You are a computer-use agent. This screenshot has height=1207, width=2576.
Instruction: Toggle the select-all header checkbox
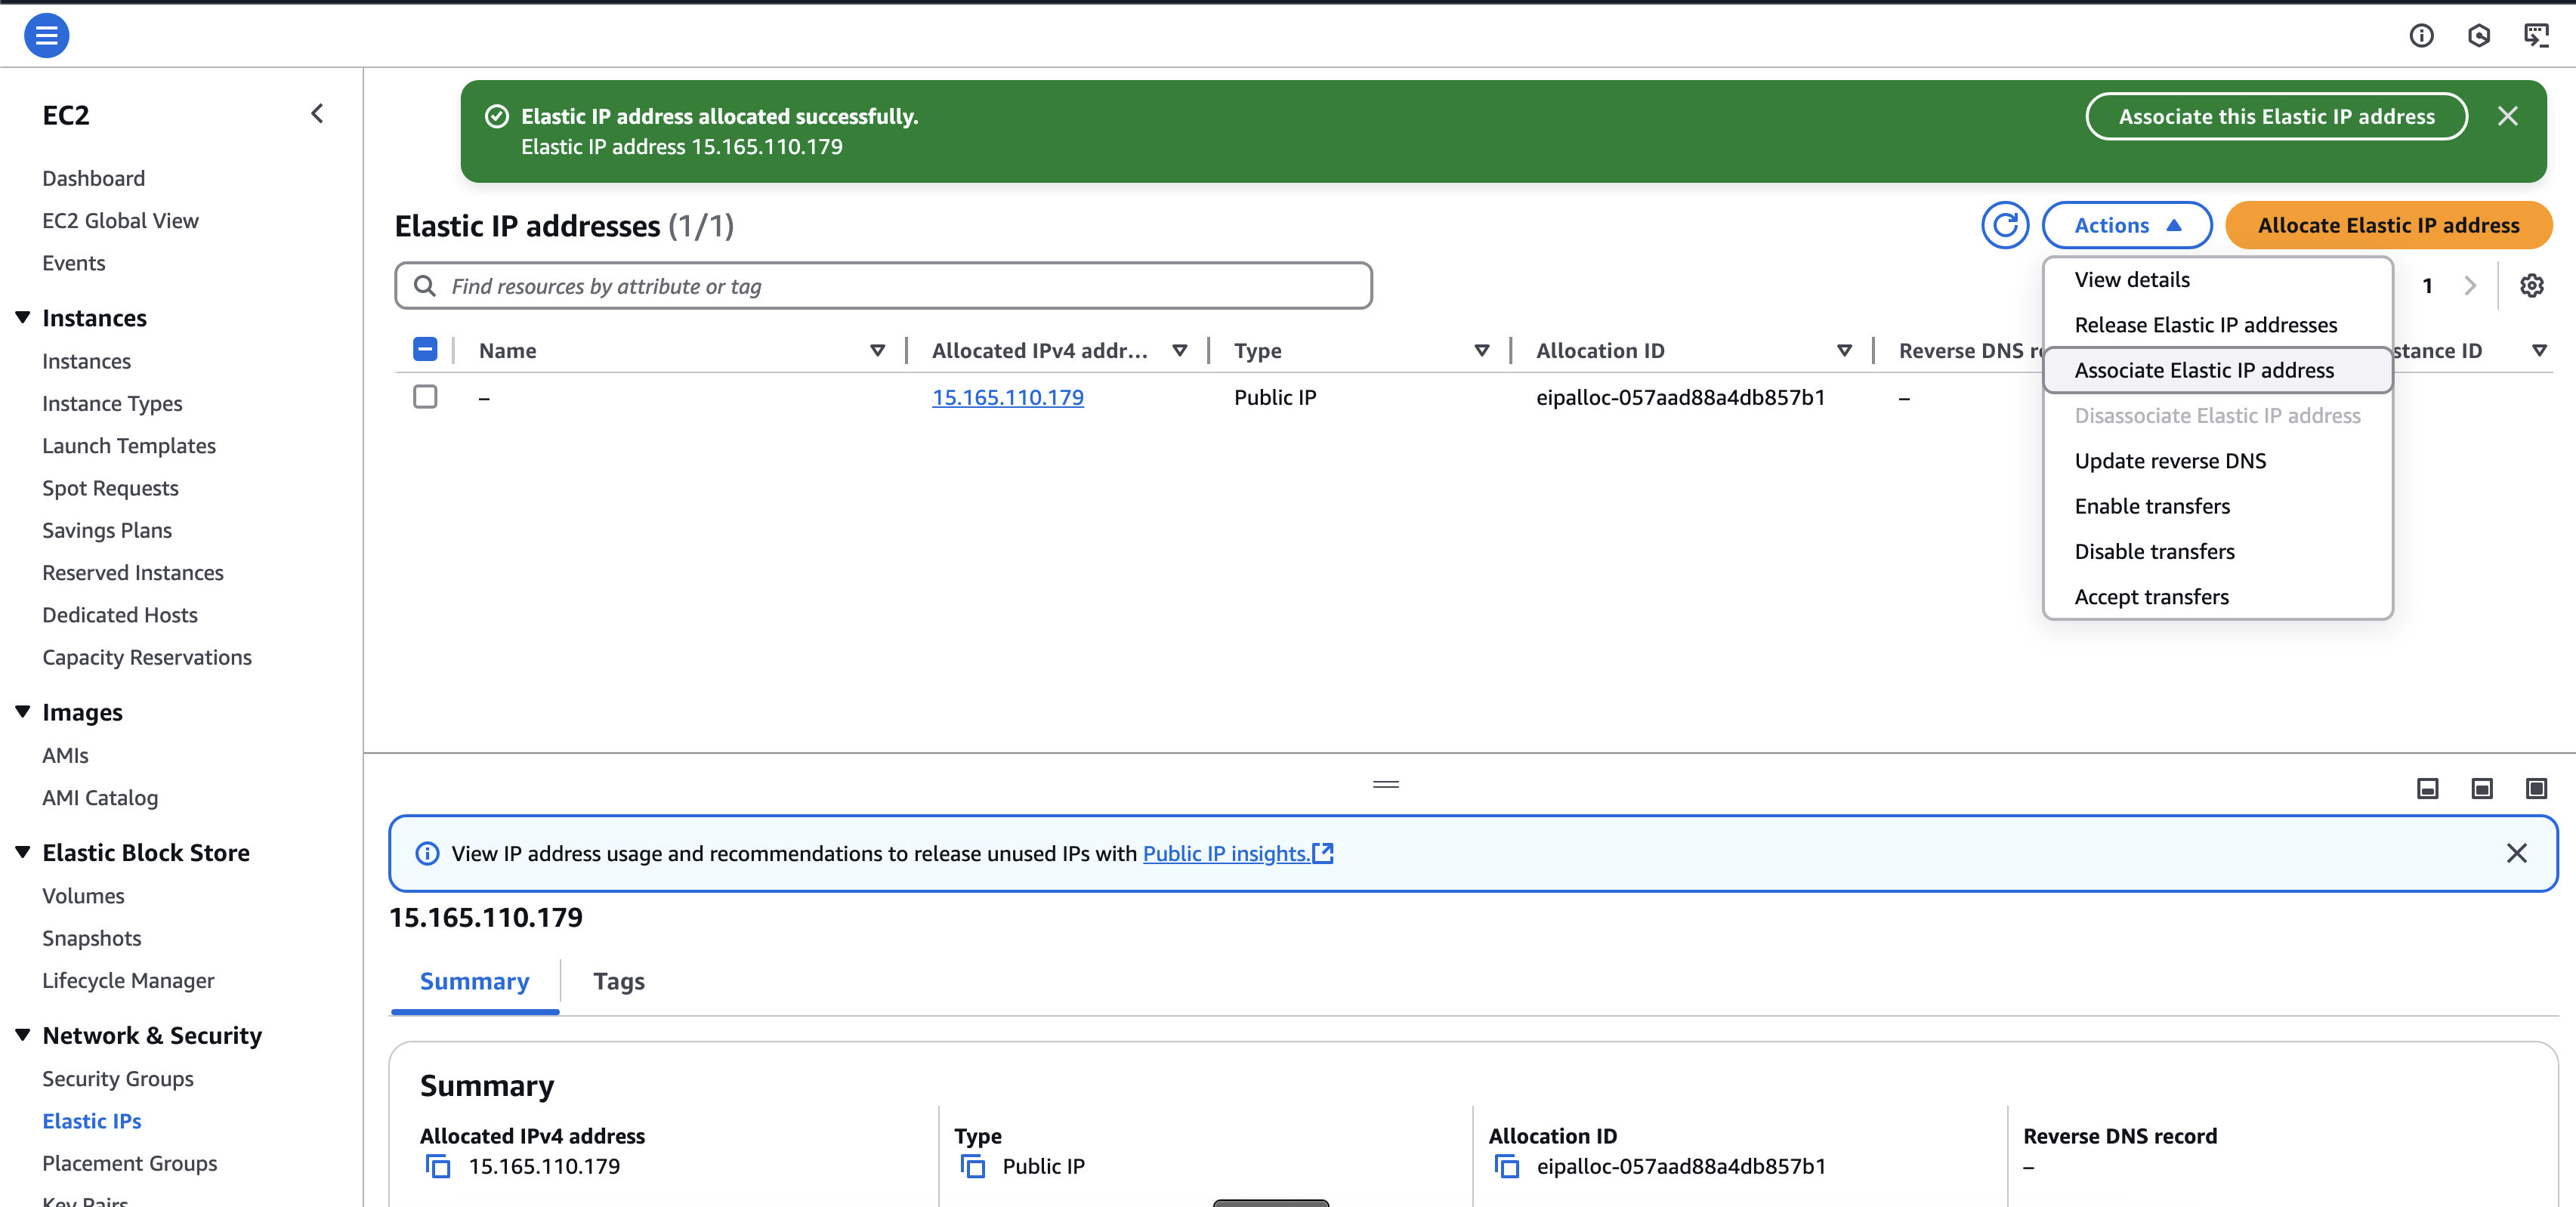(x=425, y=350)
